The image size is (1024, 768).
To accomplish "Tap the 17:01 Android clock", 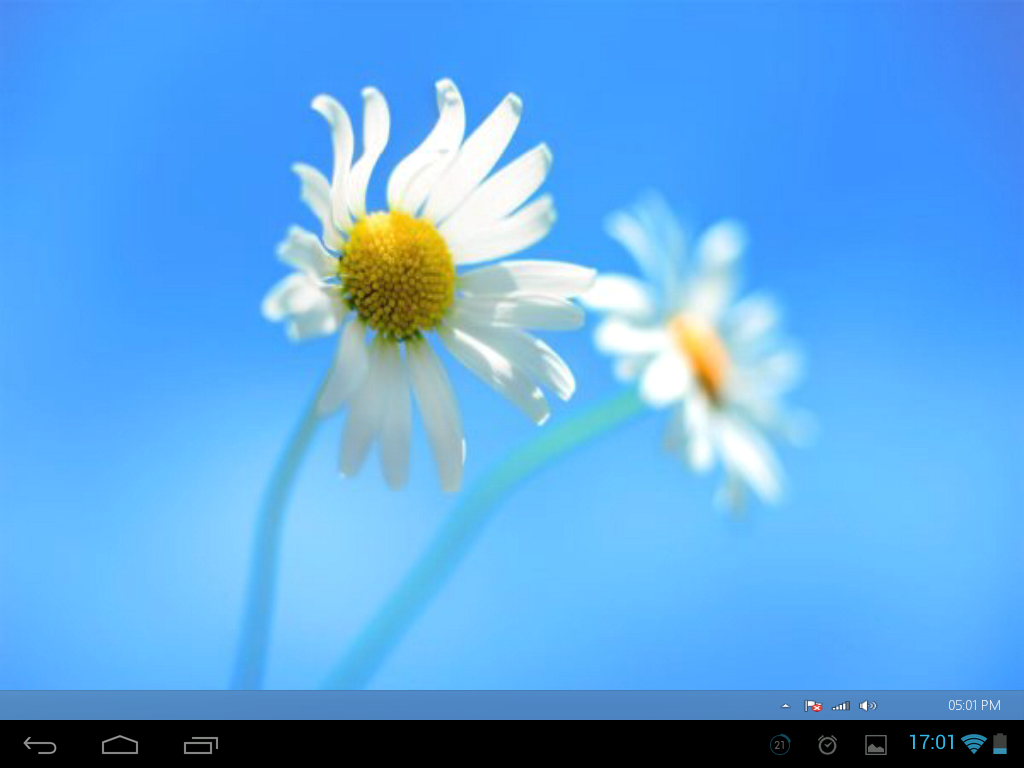I will (932, 743).
